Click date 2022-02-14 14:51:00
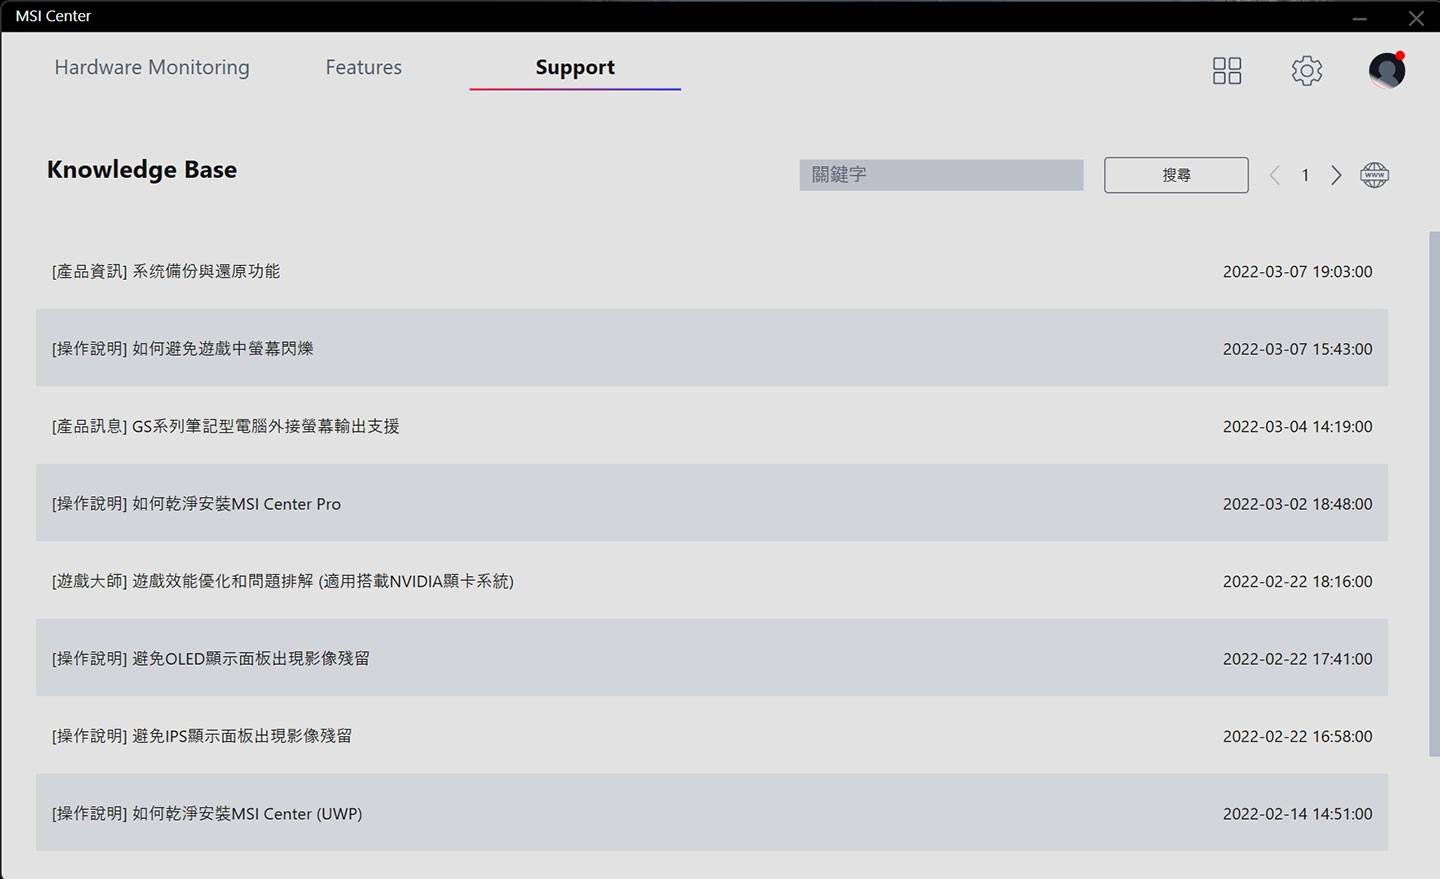Screen dimensions: 1440x879 (1297, 814)
